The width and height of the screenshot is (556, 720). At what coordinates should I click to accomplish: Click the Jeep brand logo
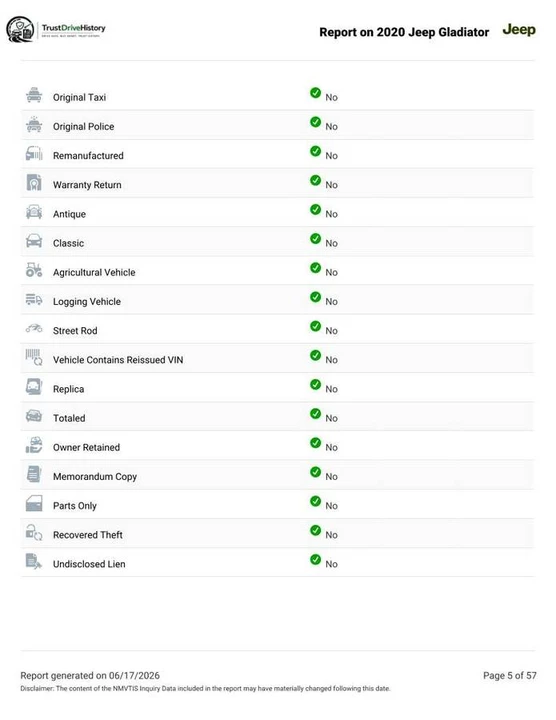coord(519,30)
